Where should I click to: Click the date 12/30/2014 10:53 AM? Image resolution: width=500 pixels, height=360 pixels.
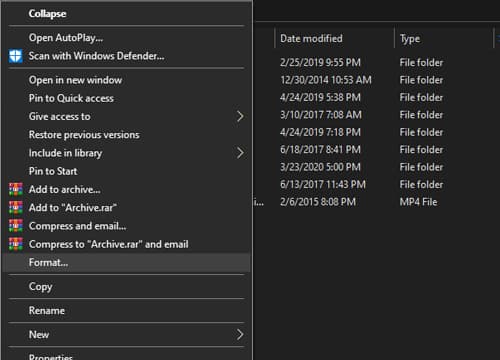tap(326, 80)
